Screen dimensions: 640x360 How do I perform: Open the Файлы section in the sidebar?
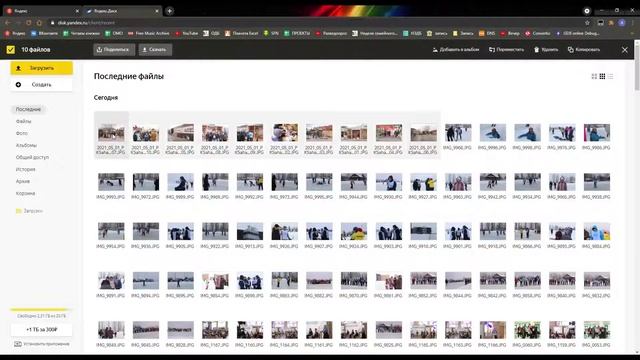pyautogui.click(x=24, y=121)
